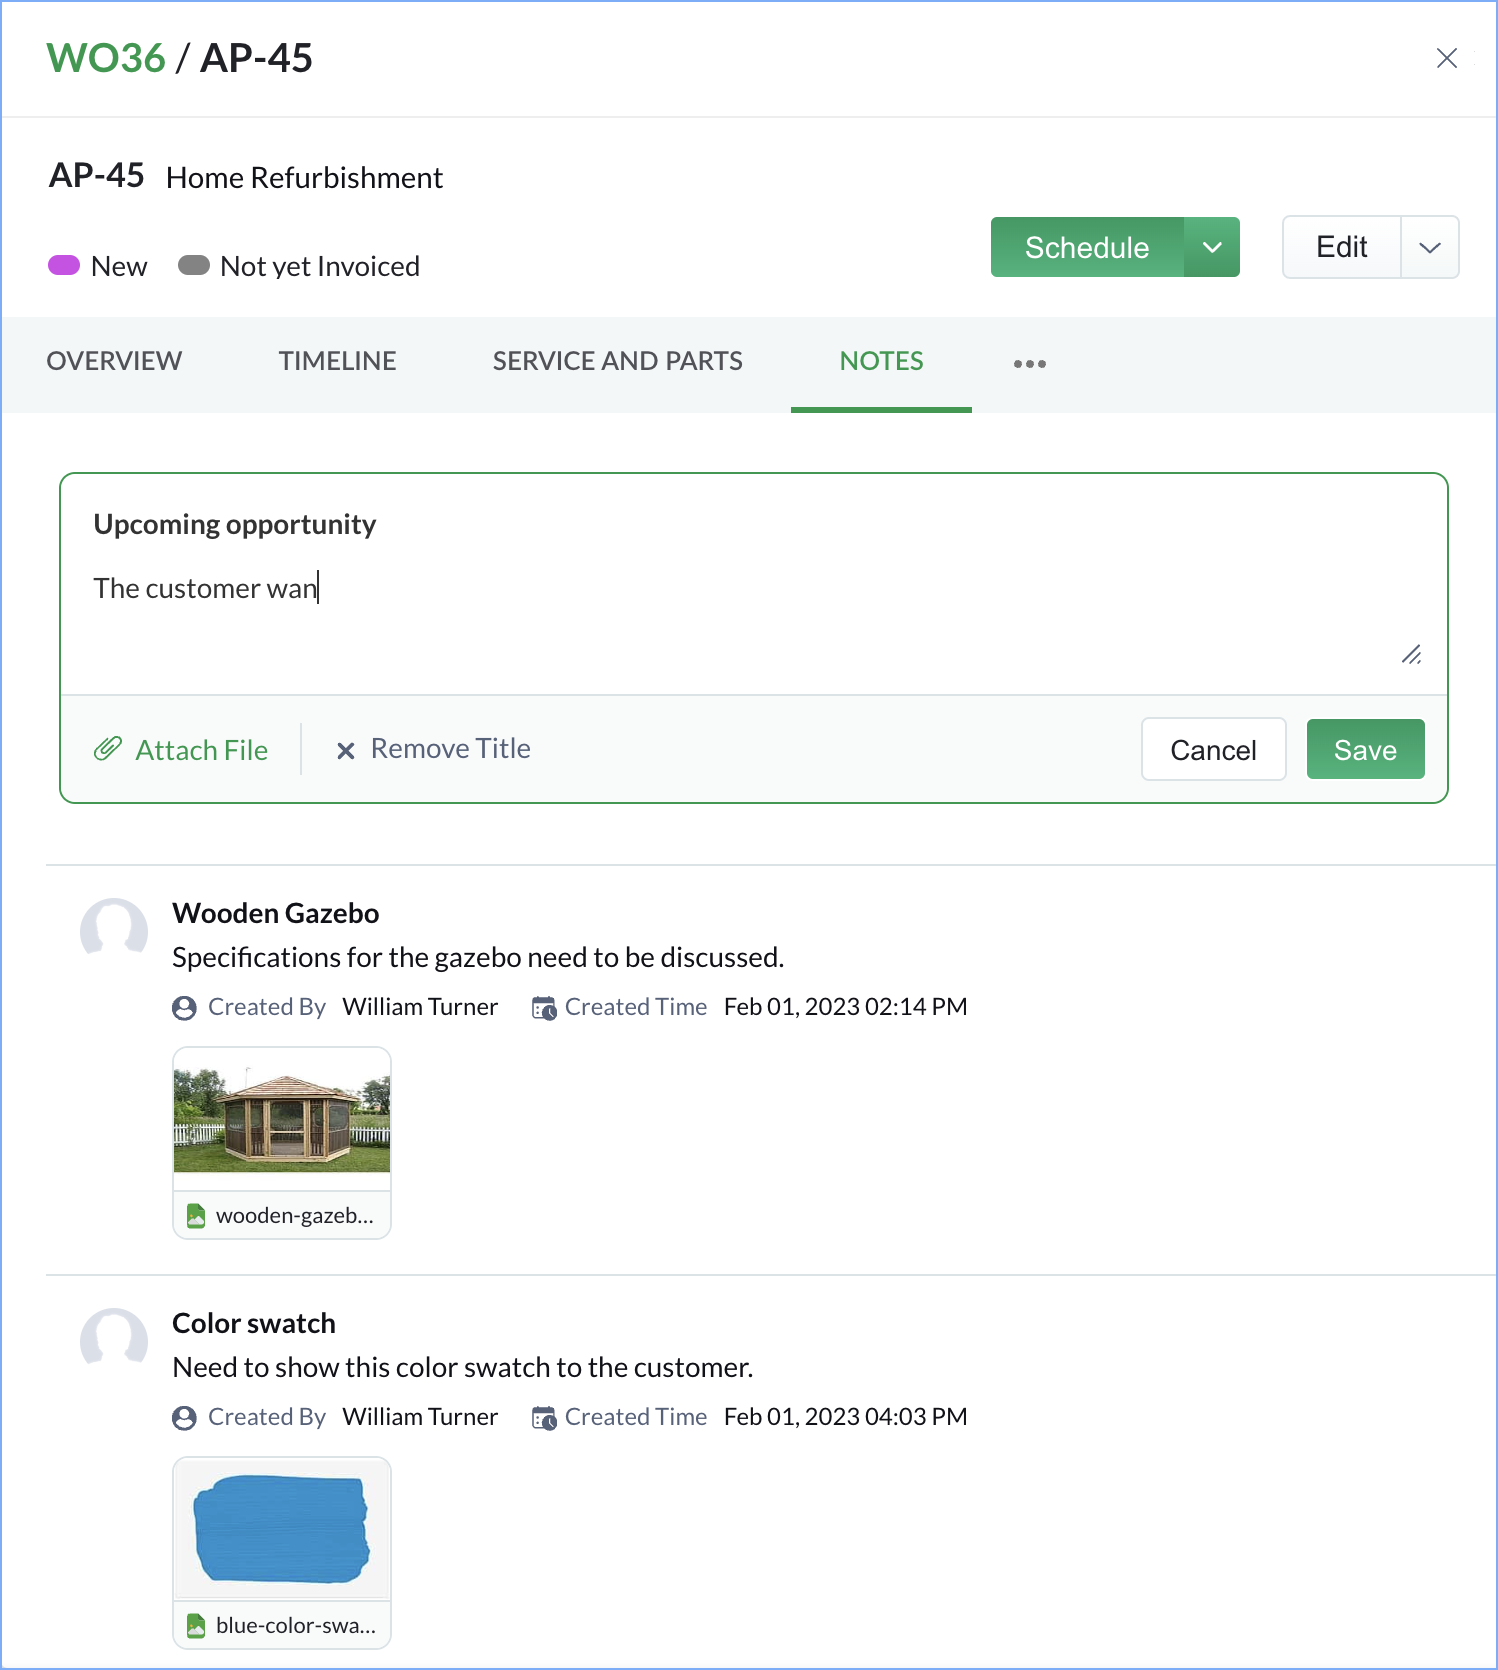Click the wooden-gazebo file image icon
Screen dimensions: 1498x1670
coord(197,1216)
